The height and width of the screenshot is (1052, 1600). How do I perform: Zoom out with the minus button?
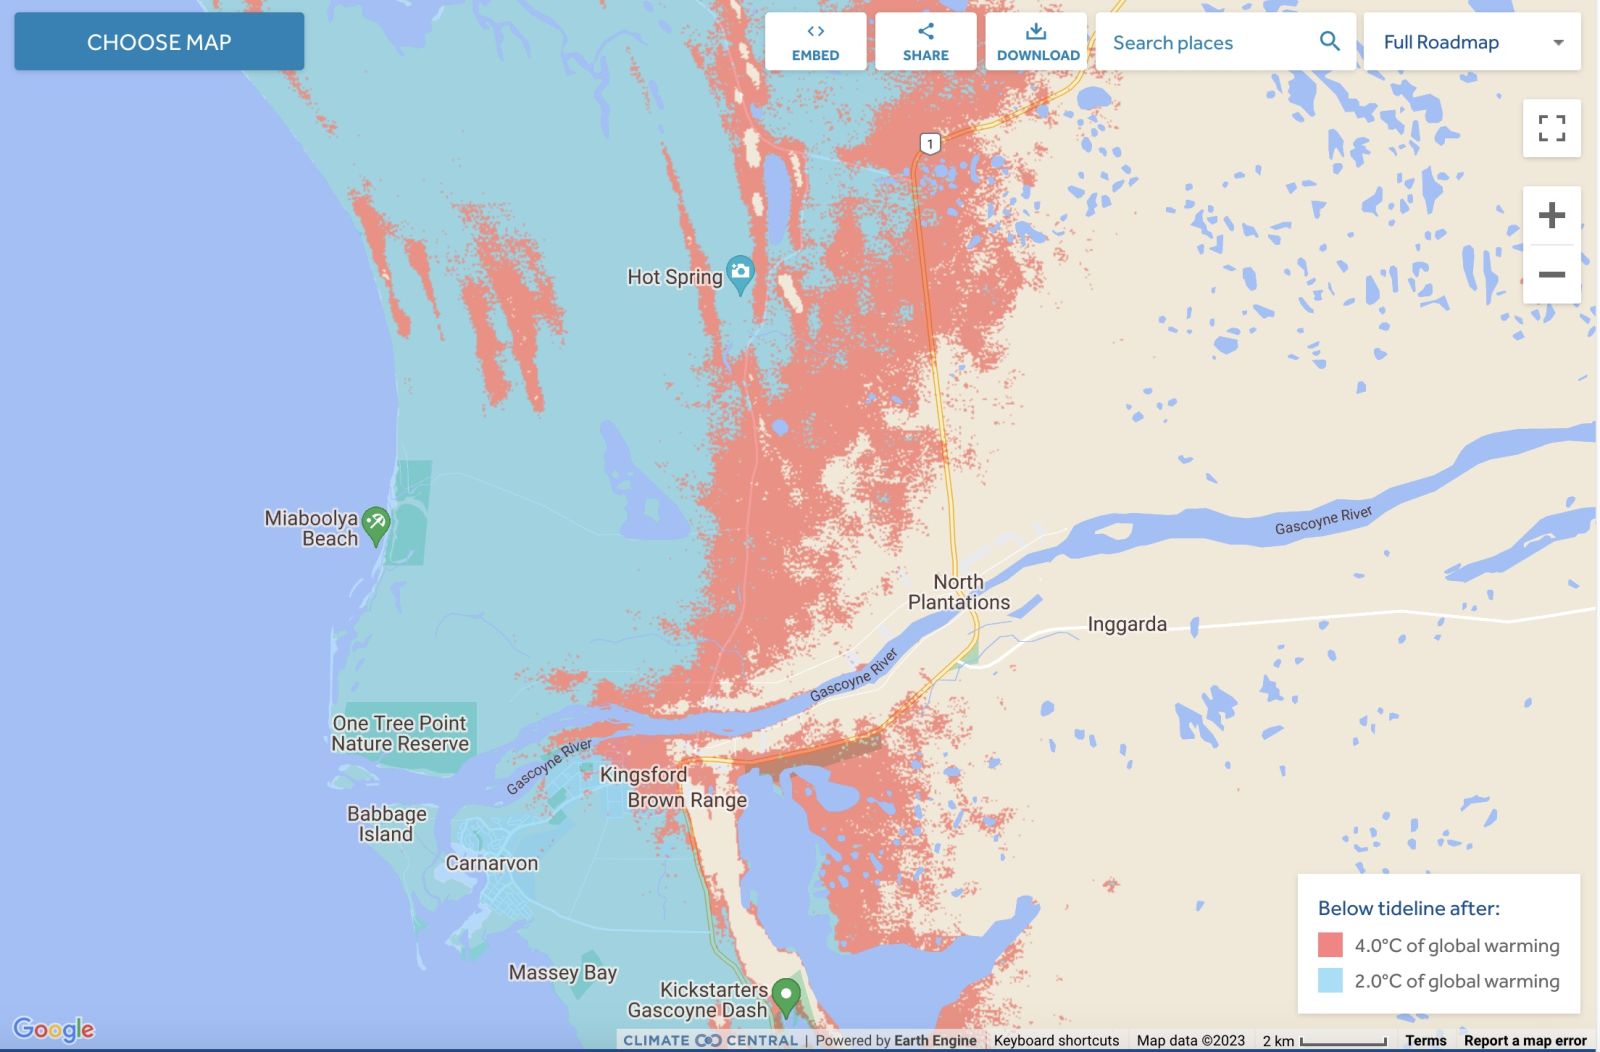click(1551, 274)
